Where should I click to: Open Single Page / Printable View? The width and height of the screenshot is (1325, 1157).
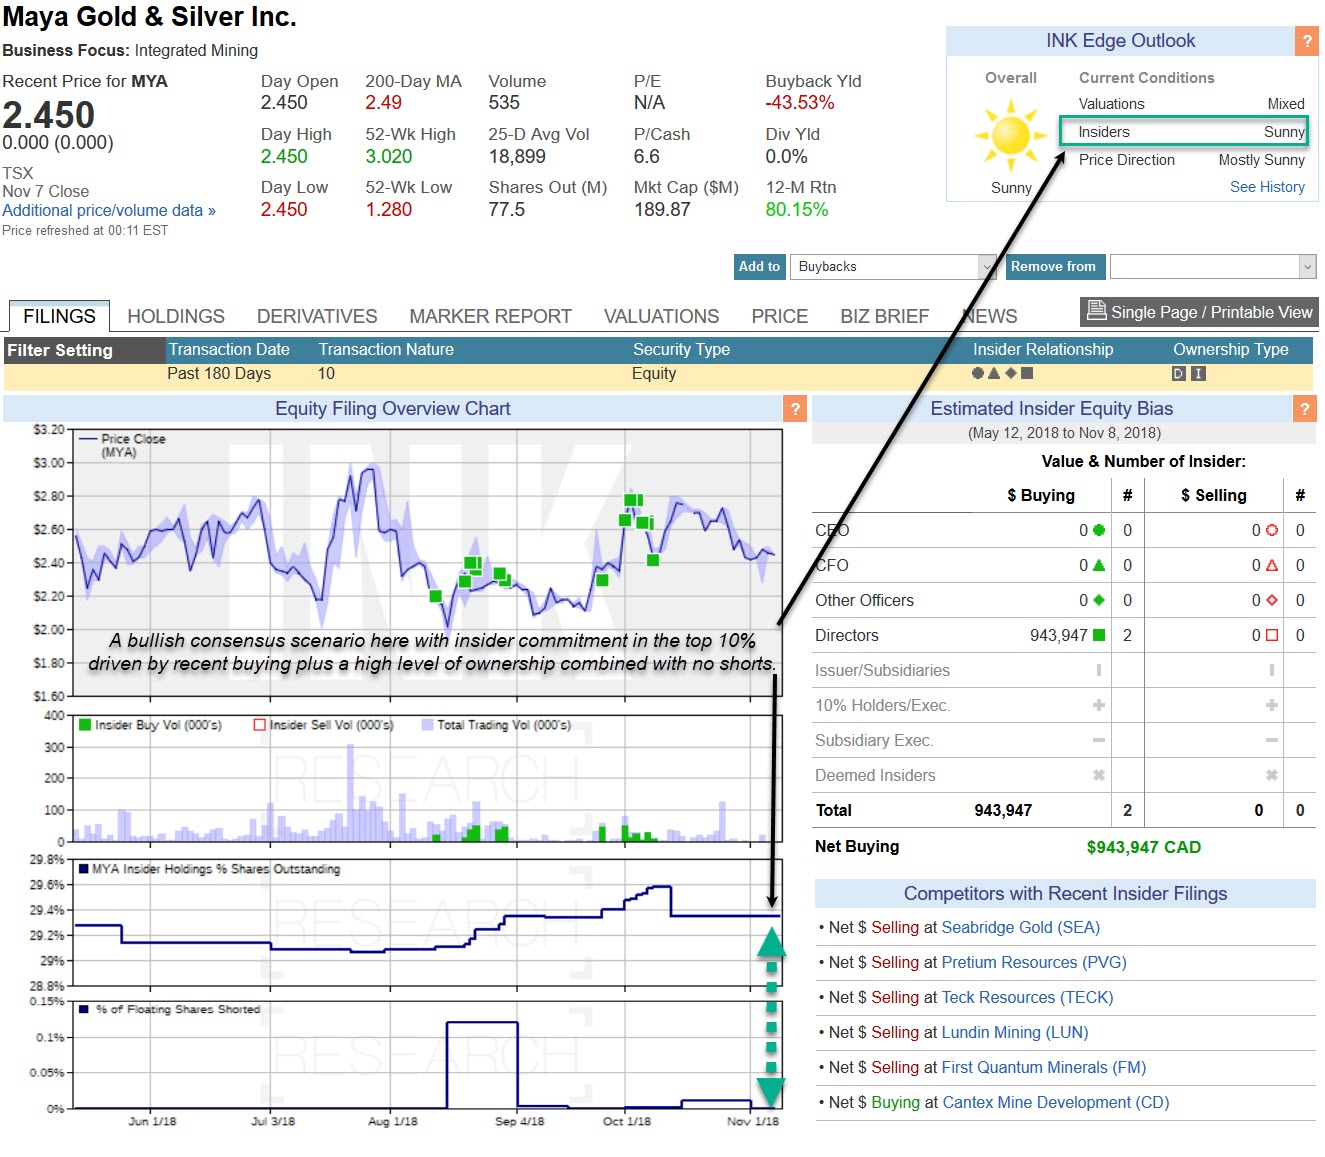1200,312
